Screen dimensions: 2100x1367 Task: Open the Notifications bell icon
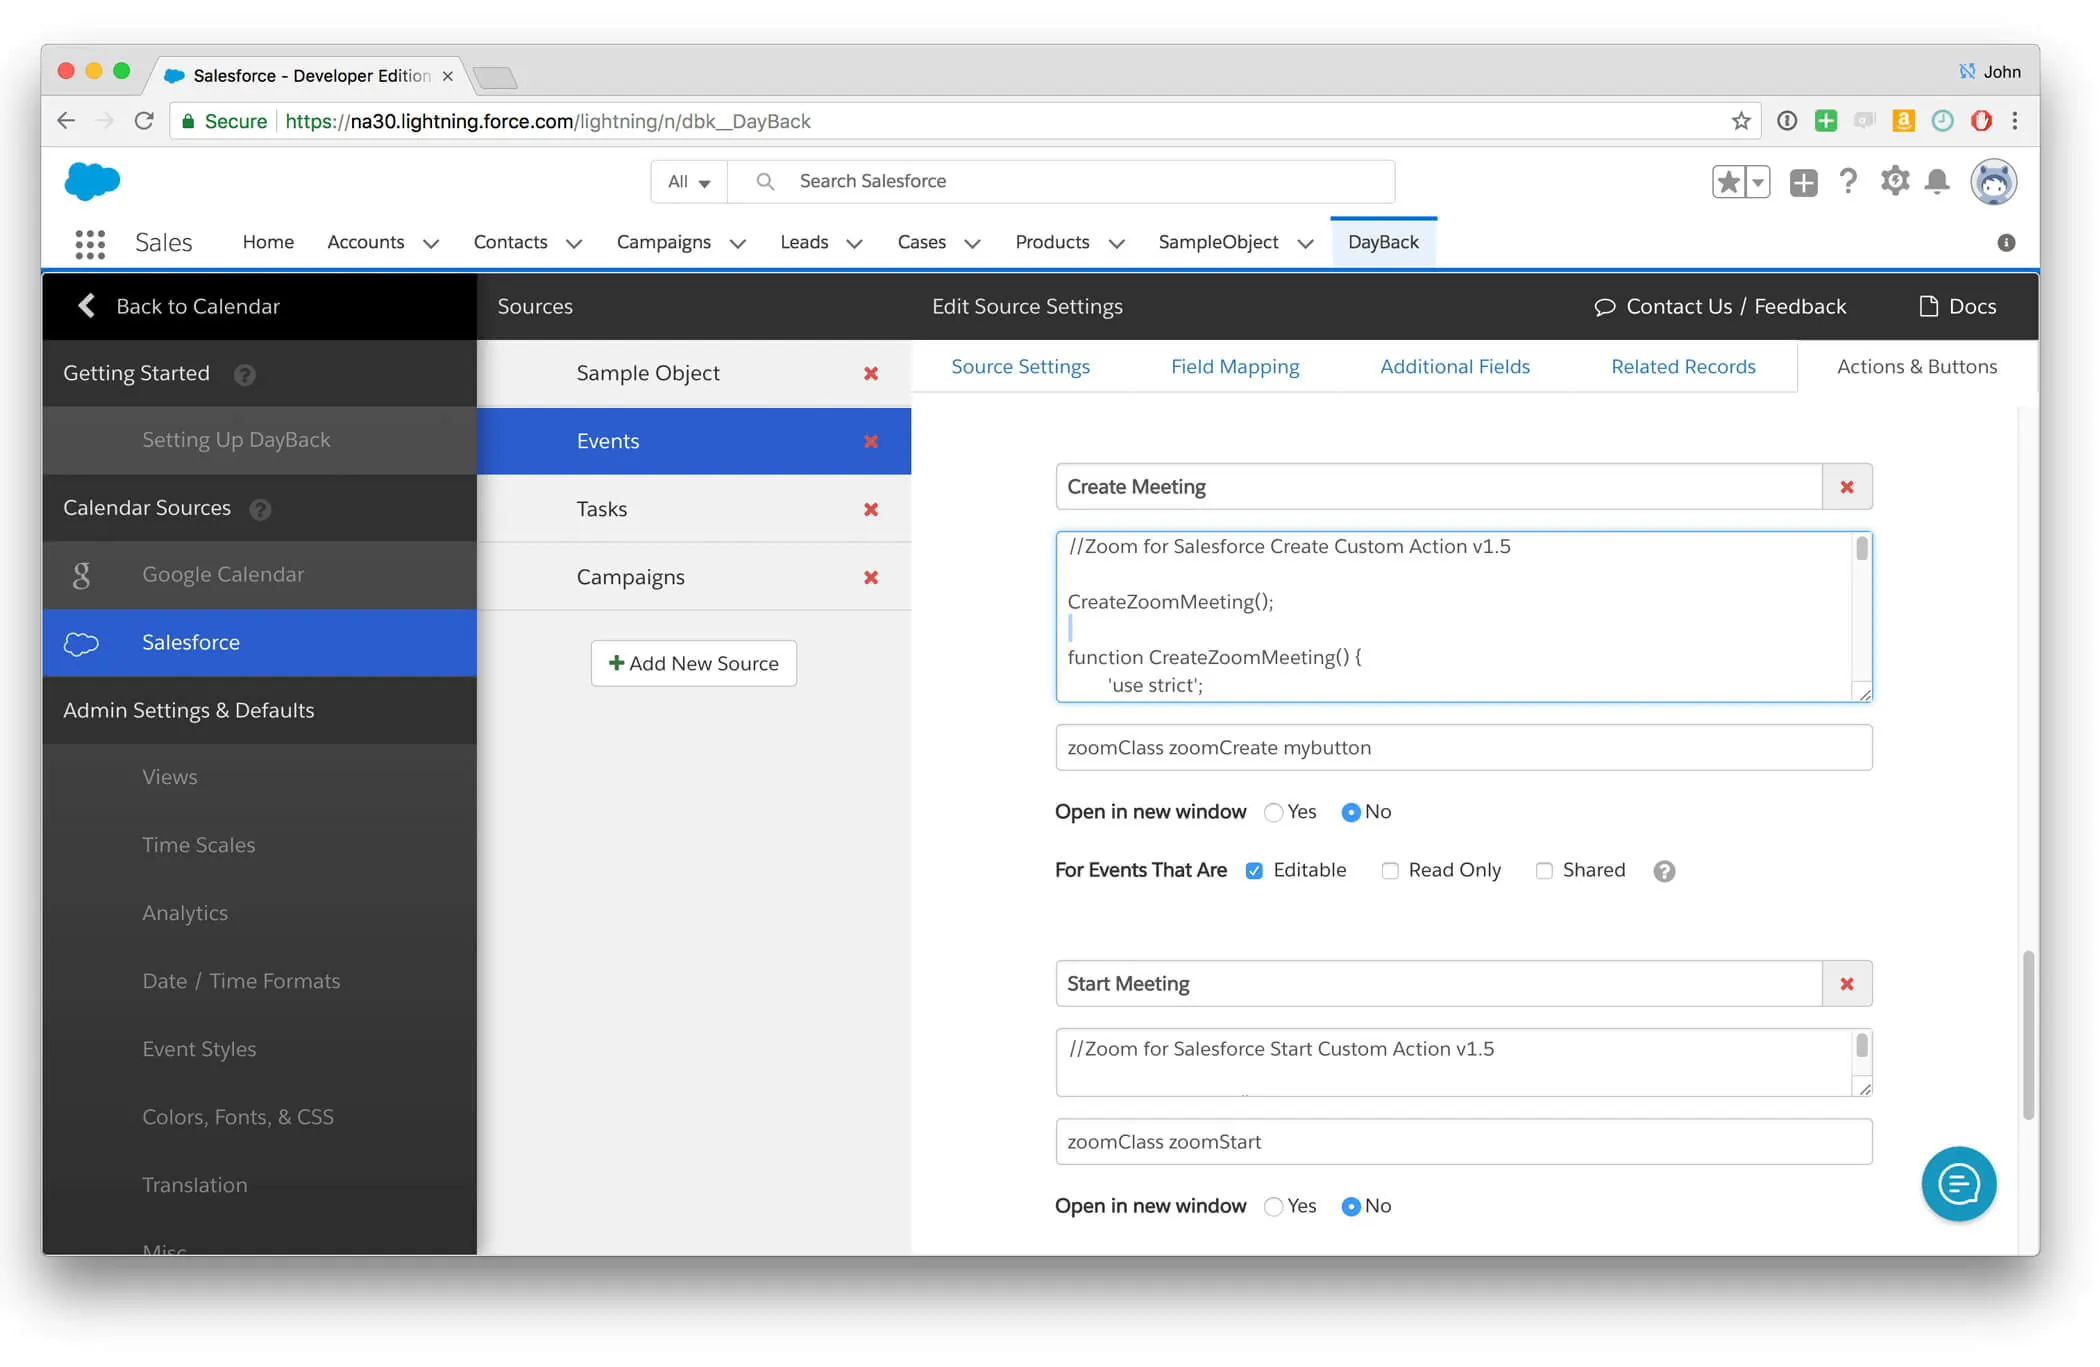tap(1938, 181)
